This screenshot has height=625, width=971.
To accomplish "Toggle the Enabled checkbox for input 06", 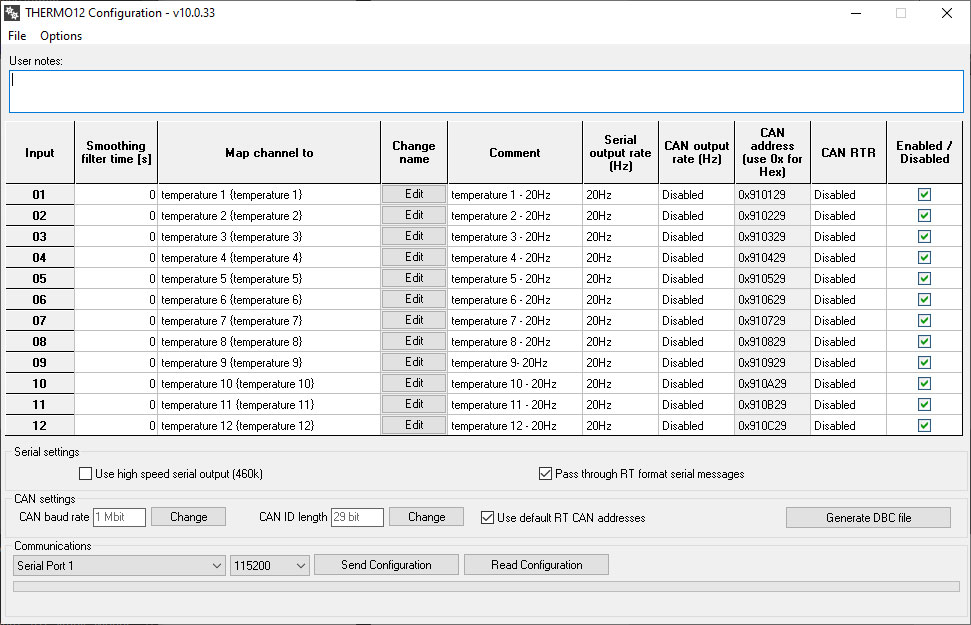I will pos(924,300).
